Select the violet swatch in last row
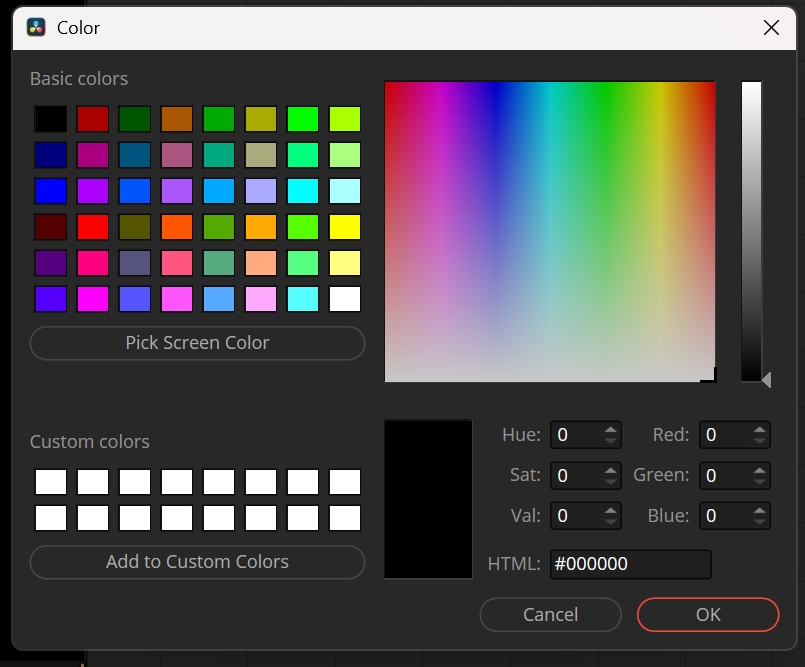The height and width of the screenshot is (667, 805). (x=51, y=299)
